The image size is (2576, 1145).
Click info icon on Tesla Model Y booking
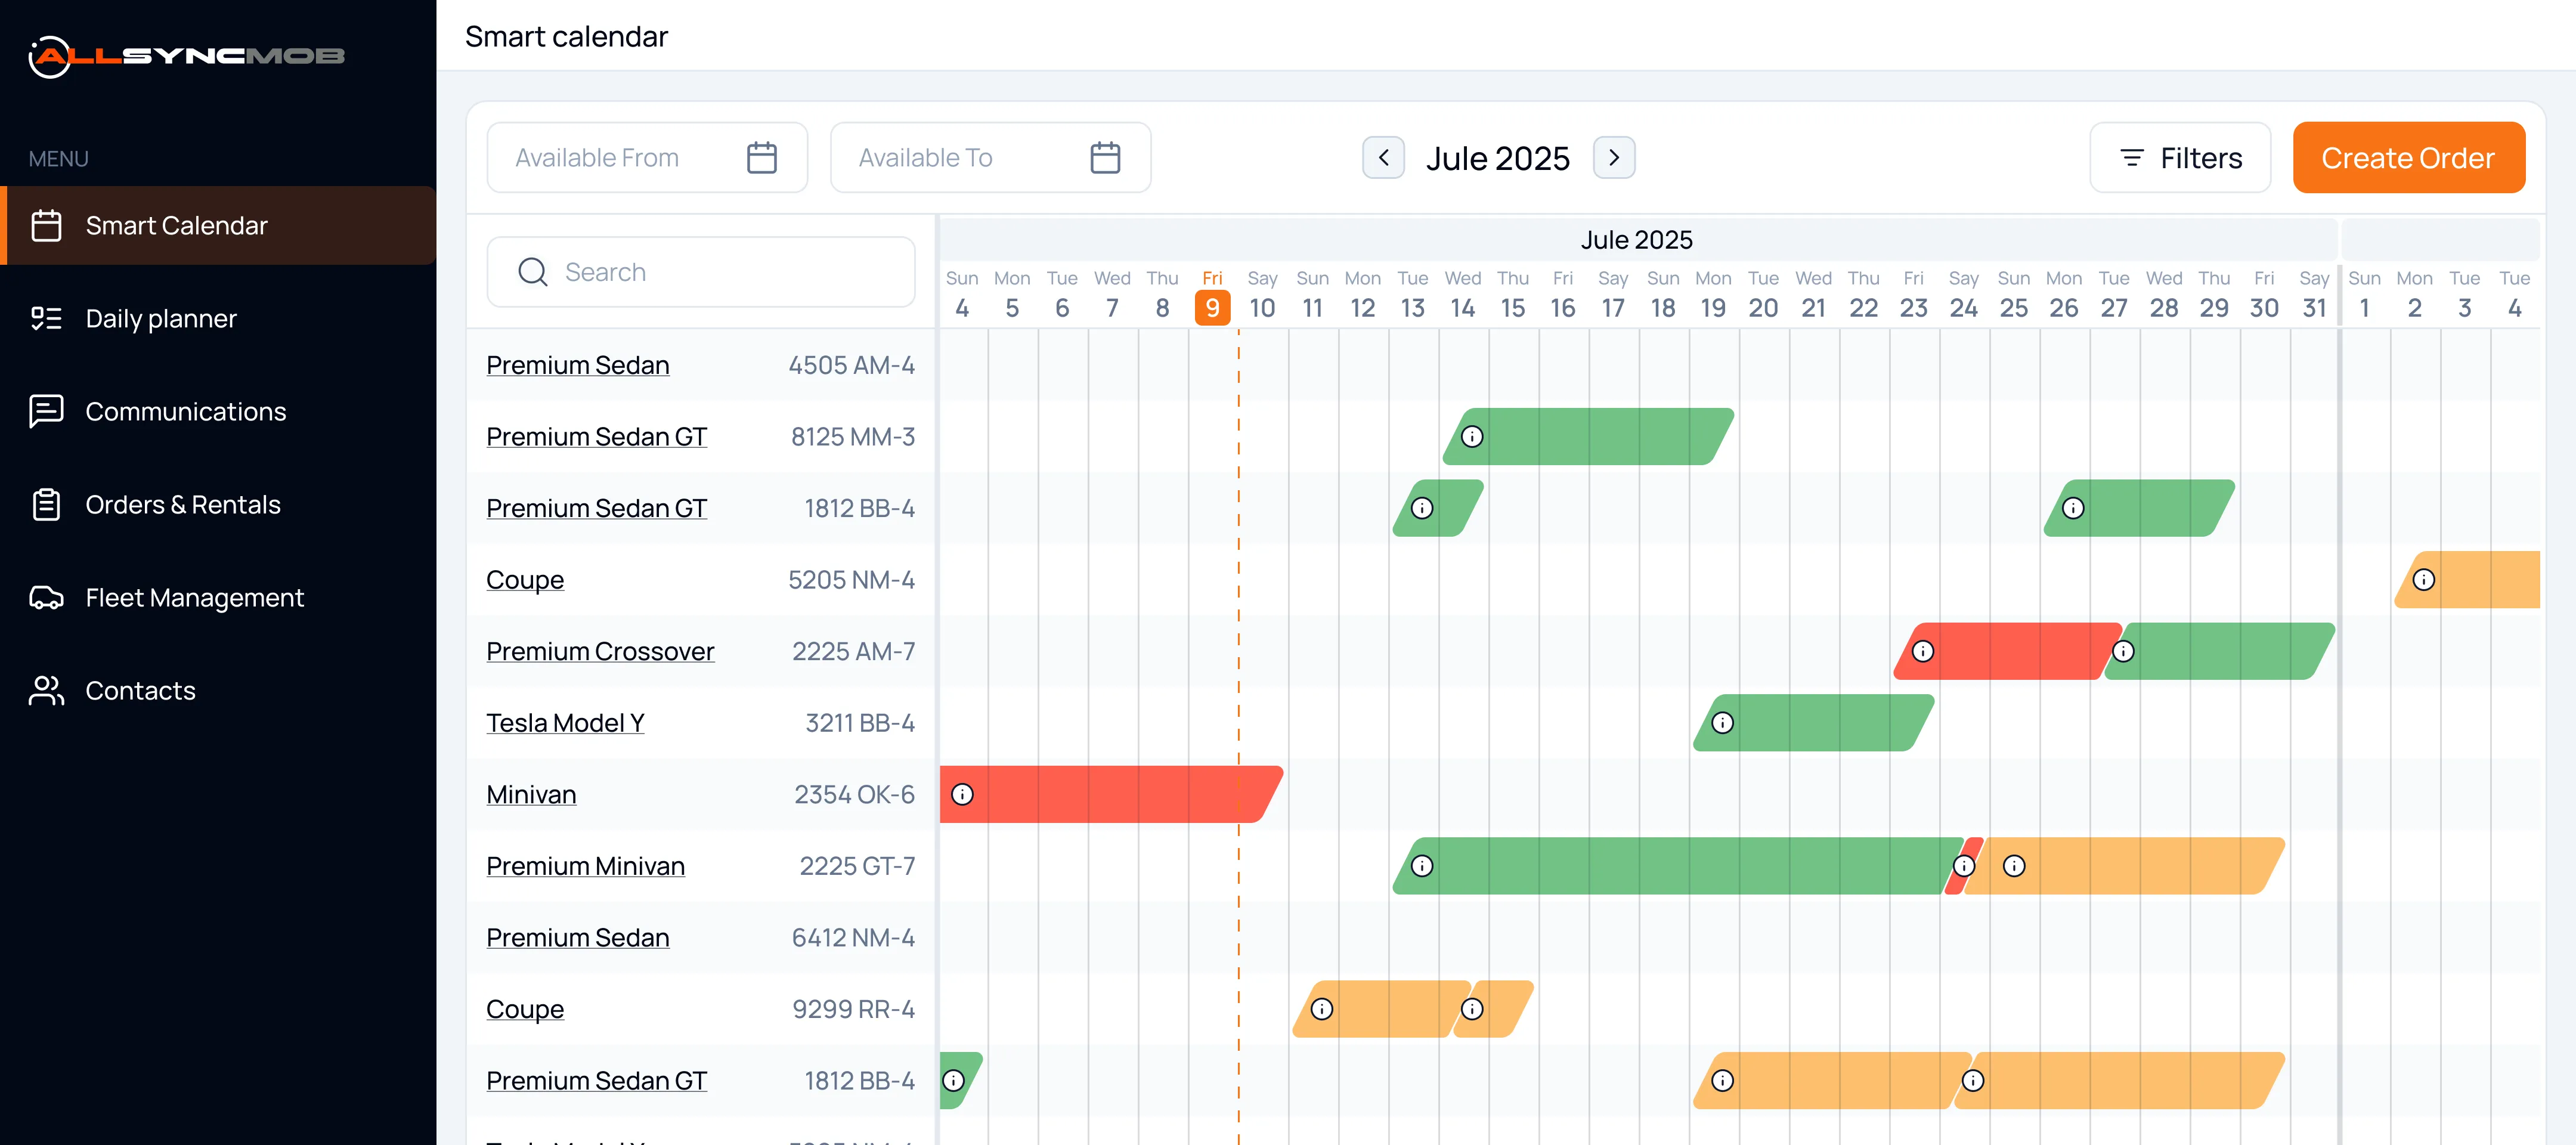point(1722,723)
